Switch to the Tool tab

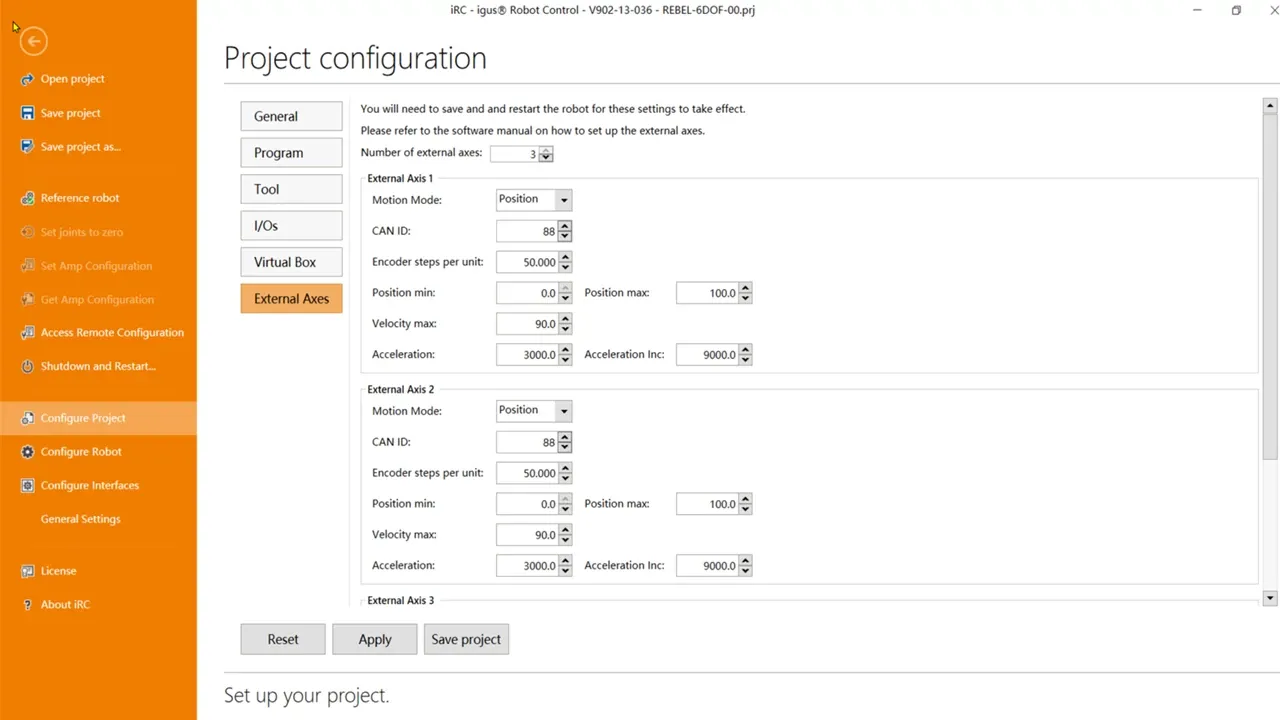click(x=291, y=189)
